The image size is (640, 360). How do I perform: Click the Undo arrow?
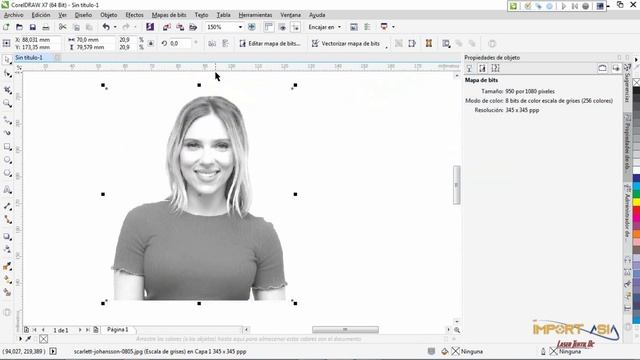pos(106,27)
